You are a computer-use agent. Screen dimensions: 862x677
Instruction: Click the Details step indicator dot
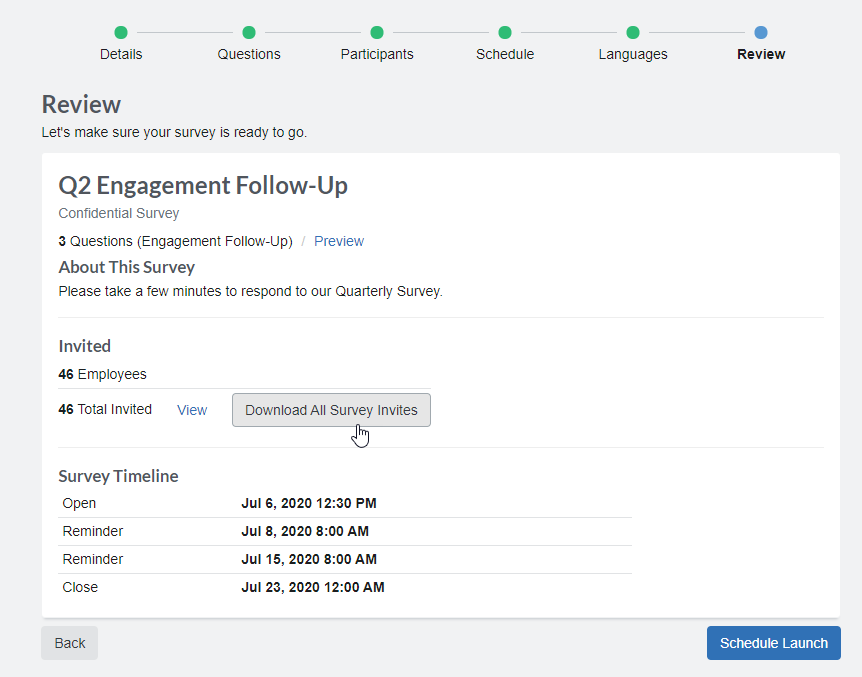click(x=120, y=31)
